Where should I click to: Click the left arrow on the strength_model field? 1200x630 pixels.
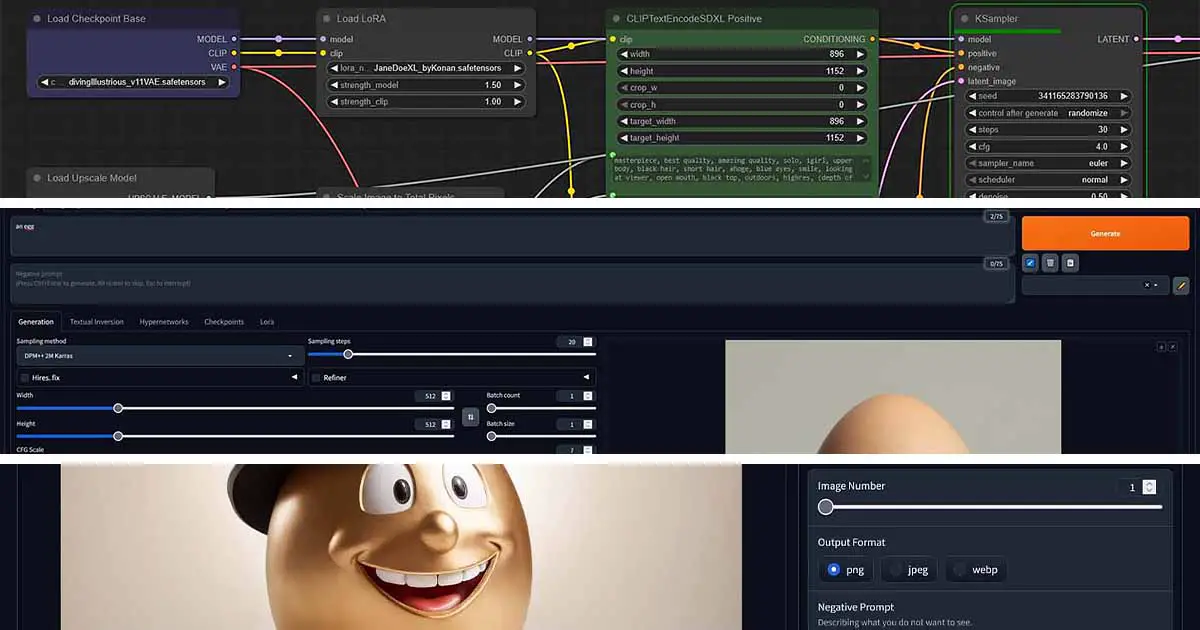pyautogui.click(x=332, y=85)
